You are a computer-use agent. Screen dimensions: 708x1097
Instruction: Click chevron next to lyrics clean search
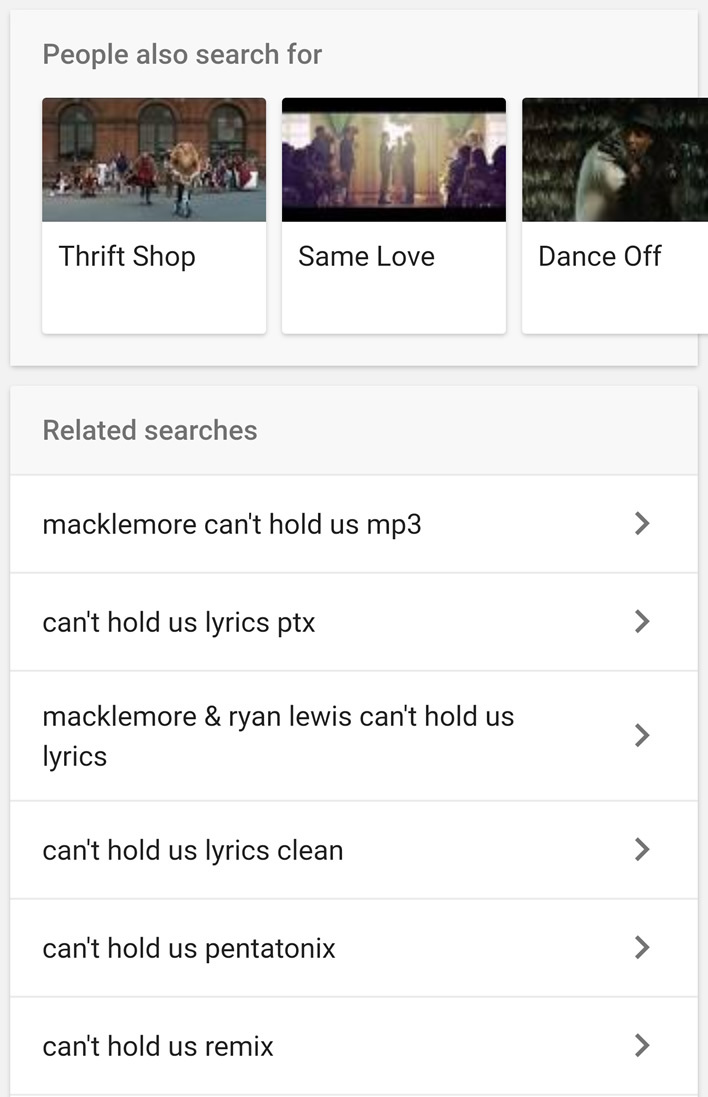(642, 850)
